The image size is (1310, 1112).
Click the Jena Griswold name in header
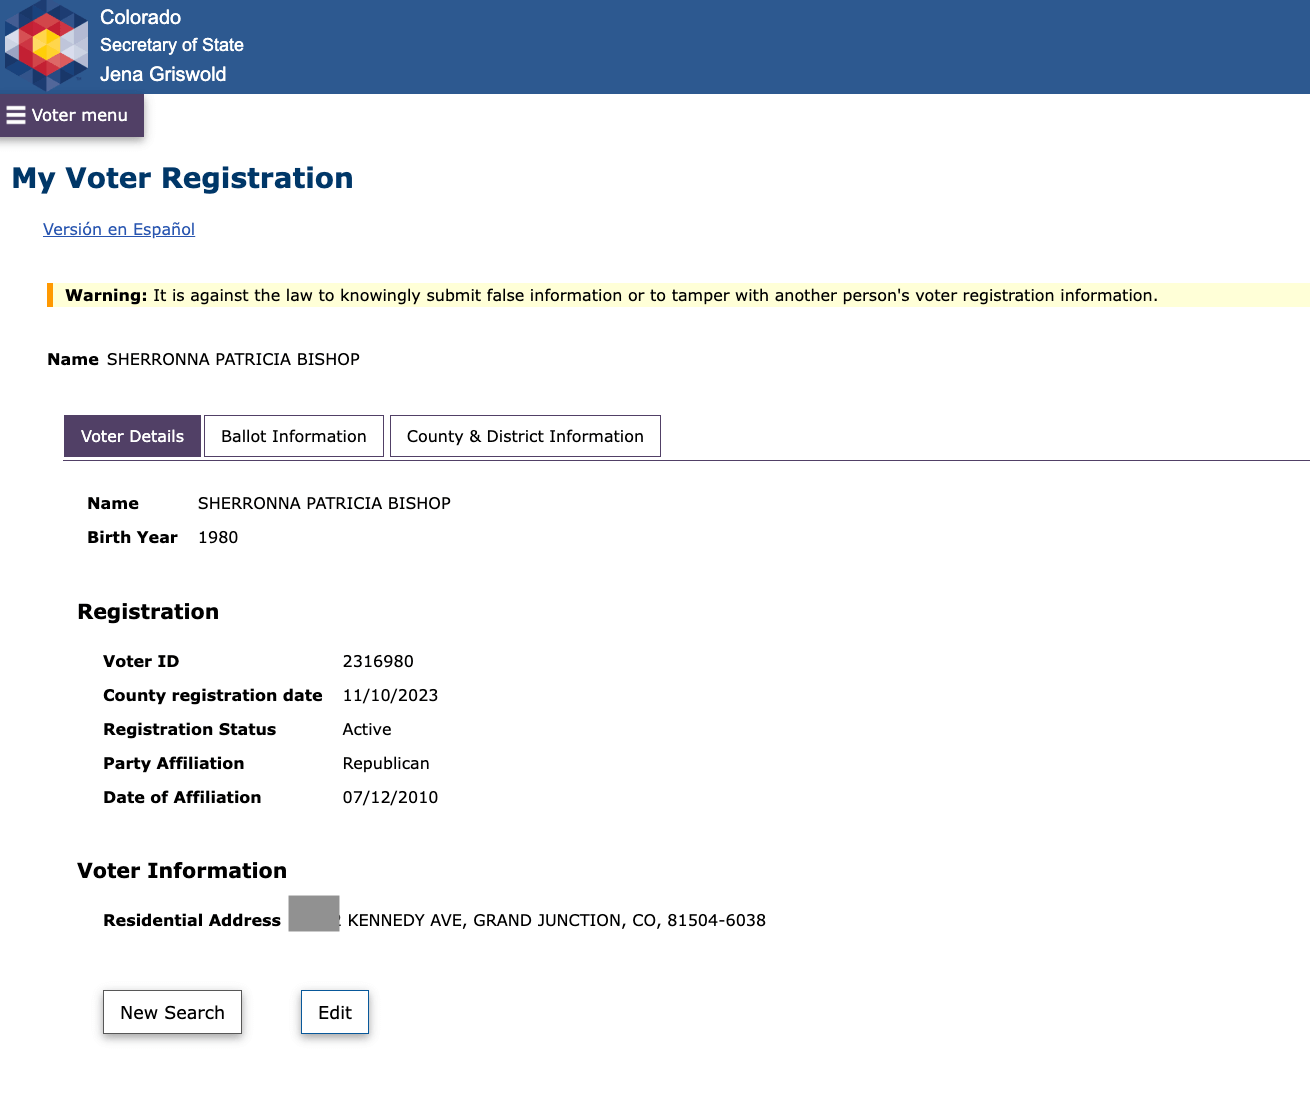pyautogui.click(x=163, y=74)
